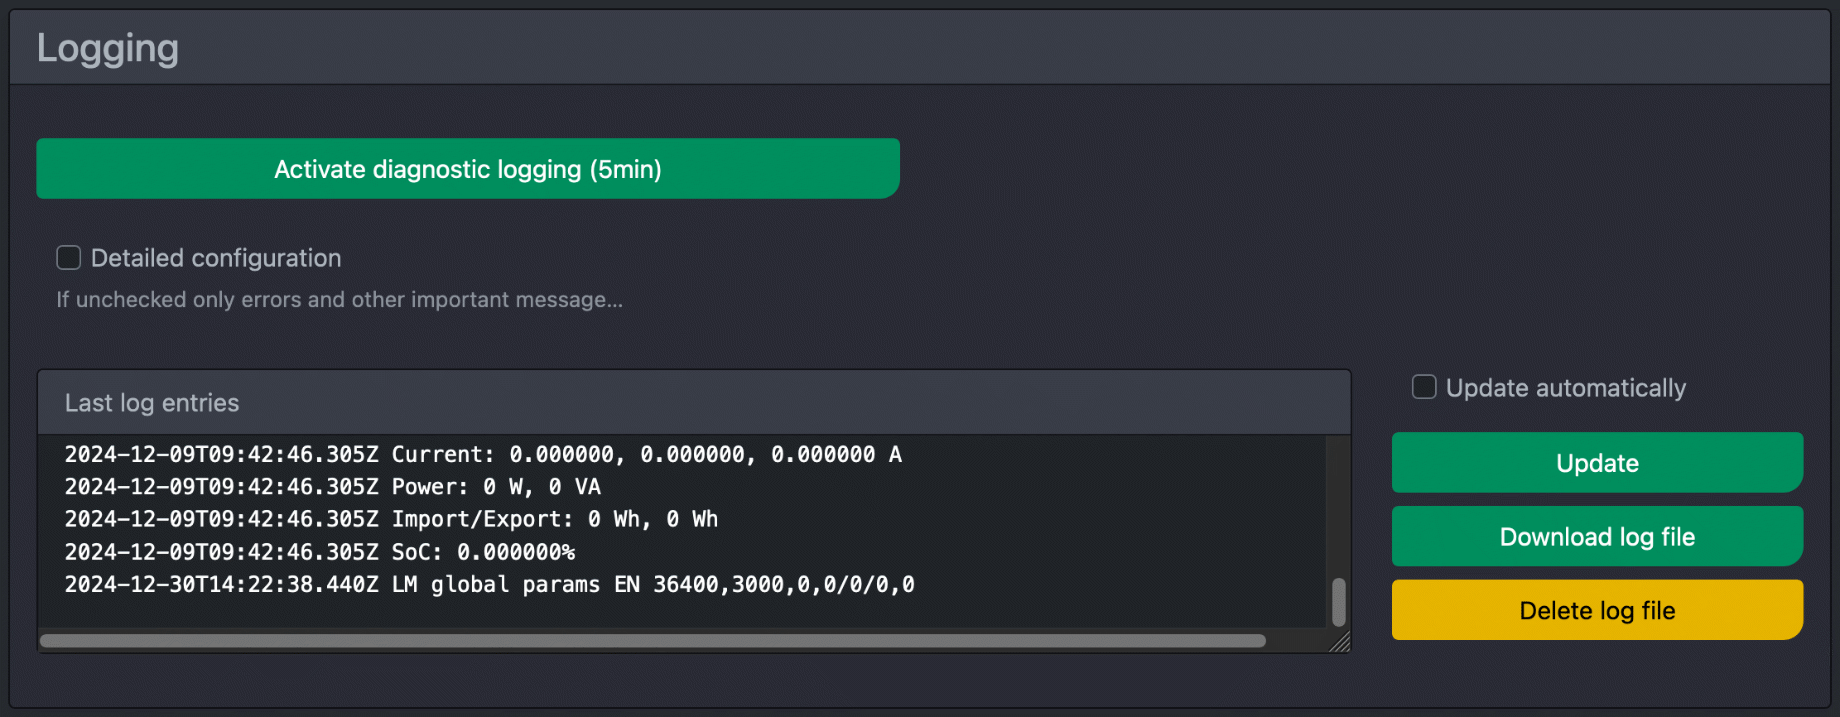Enable the Update automatically checkbox
The image size is (1840, 717).
(x=1423, y=386)
